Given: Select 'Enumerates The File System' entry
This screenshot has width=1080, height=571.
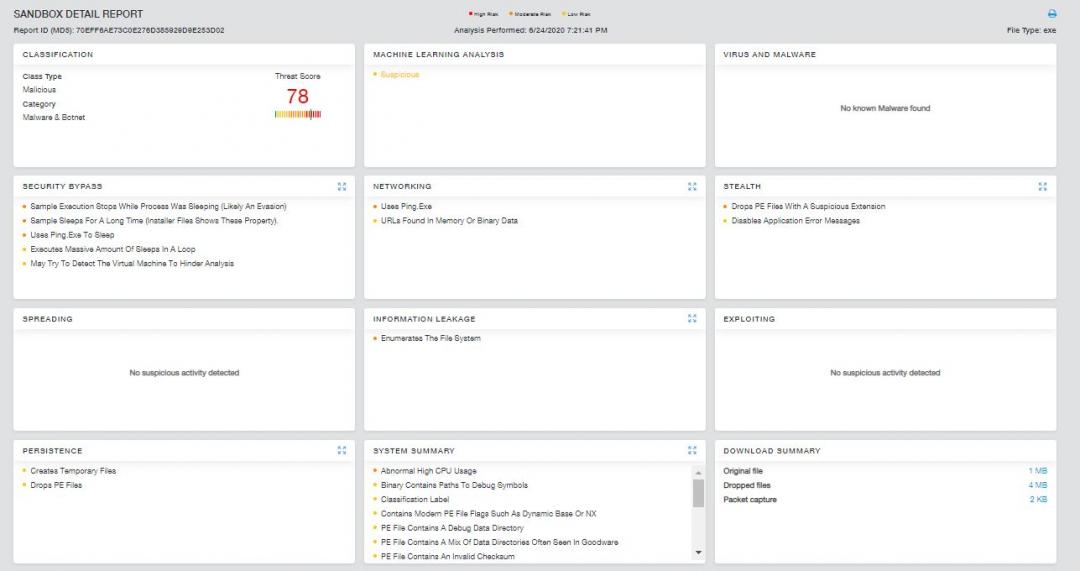Looking at the screenshot, I should click(430, 339).
